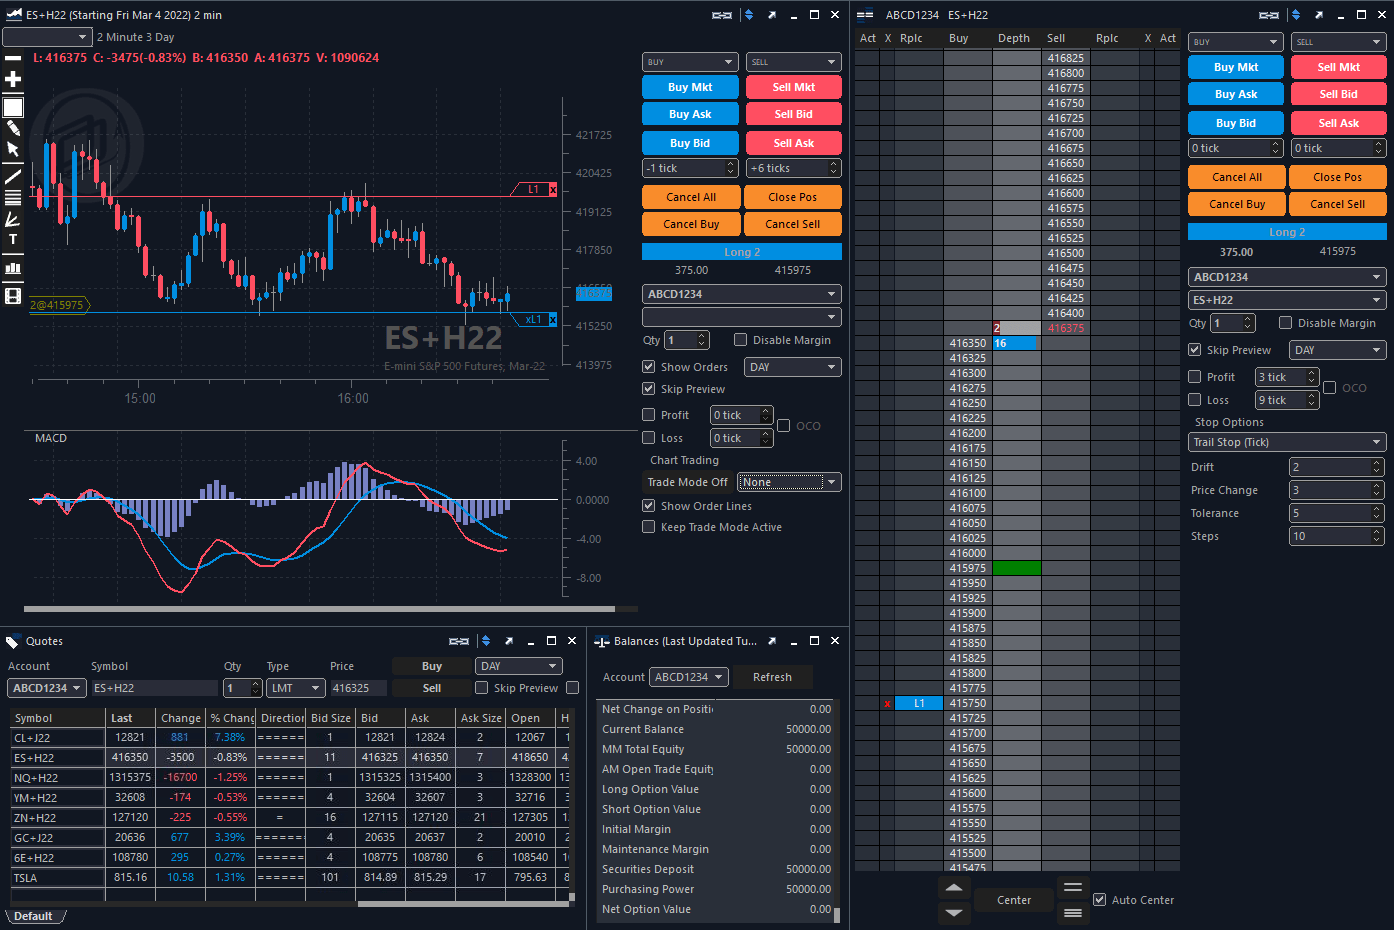Open the ES+H22 symbol dropdown in DOM panel
Image resolution: width=1394 pixels, height=930 pixels.
(1287, 300)
